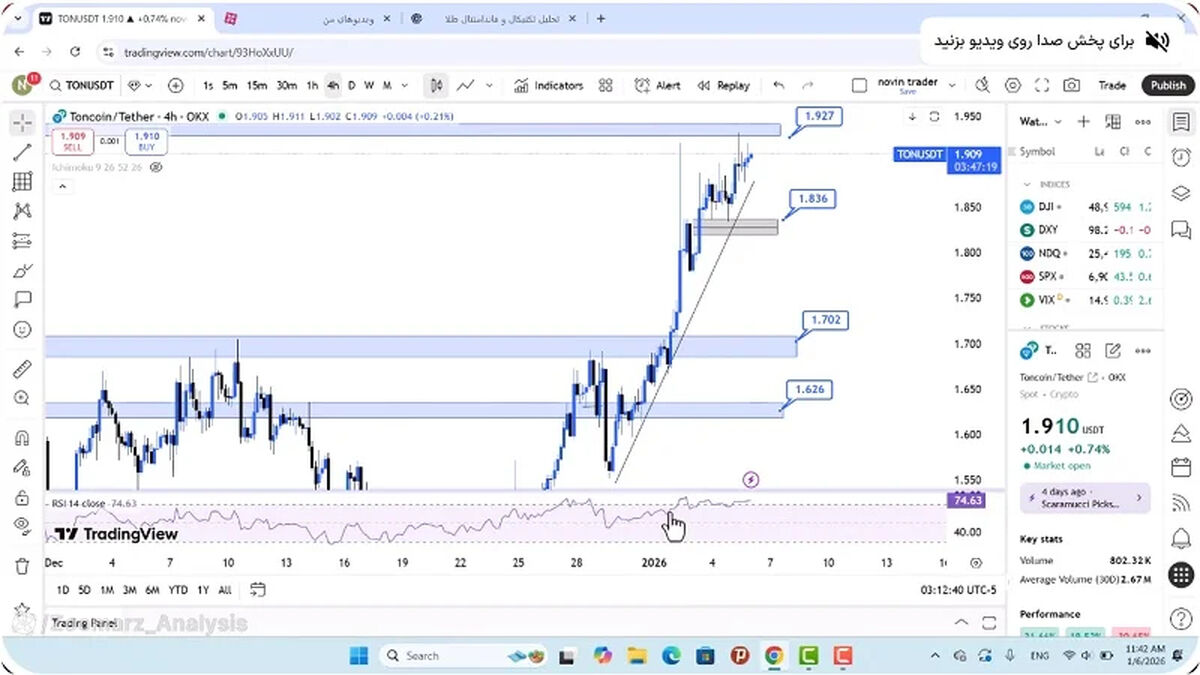Open the text annotation tool

click(22, 299)
